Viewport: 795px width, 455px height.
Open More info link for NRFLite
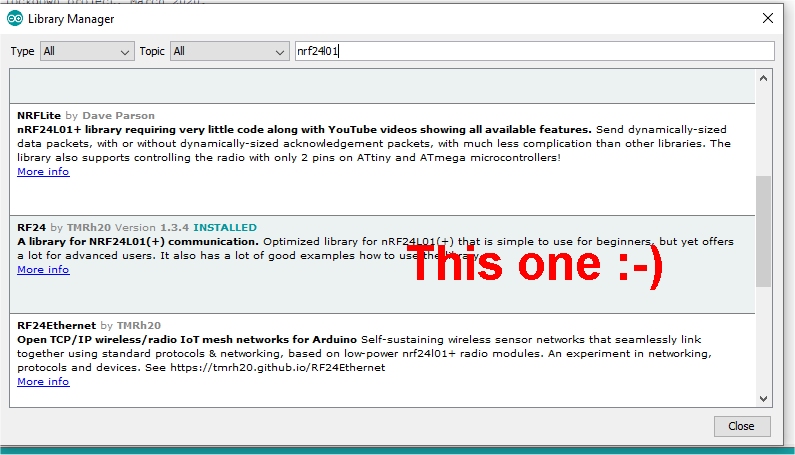[x=43, y=172]
